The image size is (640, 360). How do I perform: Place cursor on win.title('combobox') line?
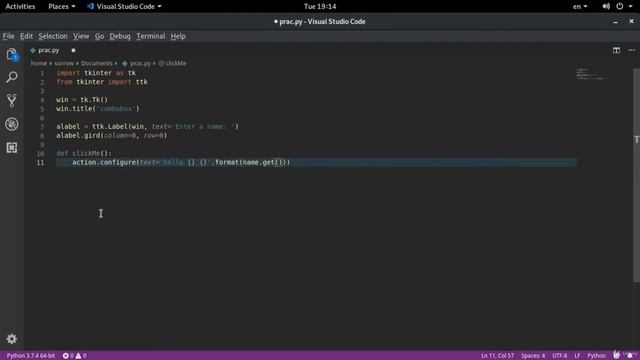pos(98,109)
